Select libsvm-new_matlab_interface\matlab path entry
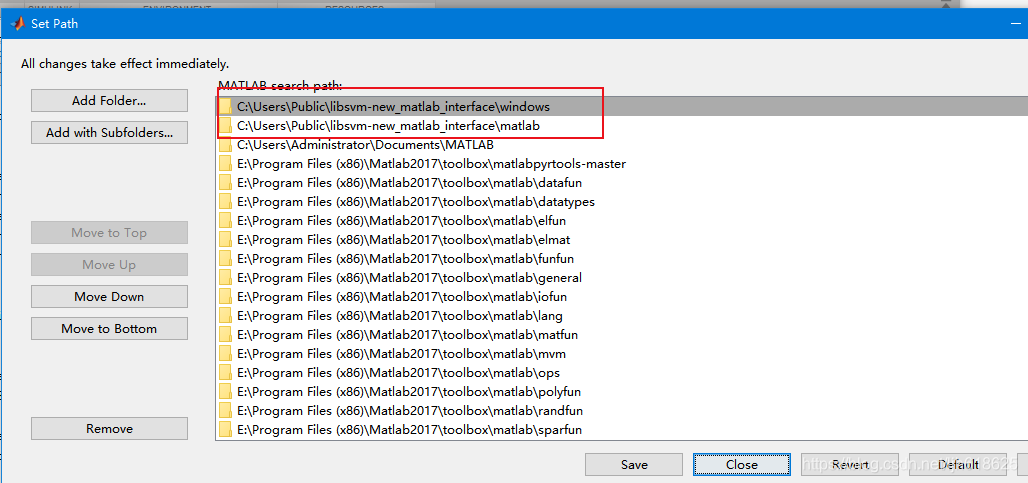 621,125
